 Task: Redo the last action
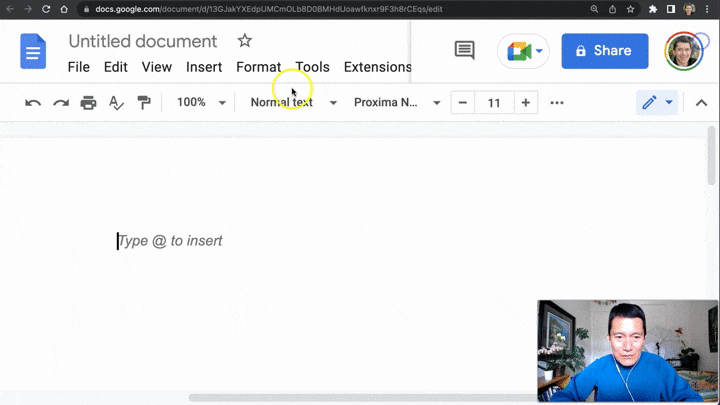click(61, 103)
